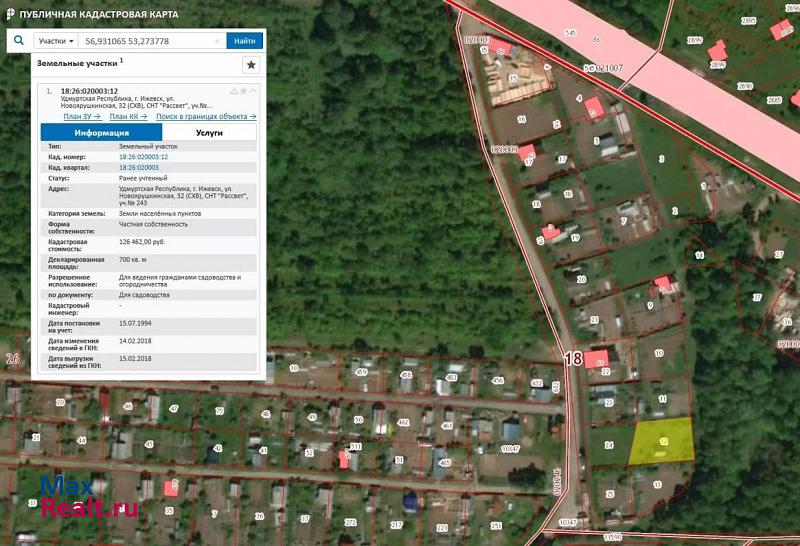Switch to the Информация tab
Viewport: 800px width, 546px height.
click(x=101, y=132)
